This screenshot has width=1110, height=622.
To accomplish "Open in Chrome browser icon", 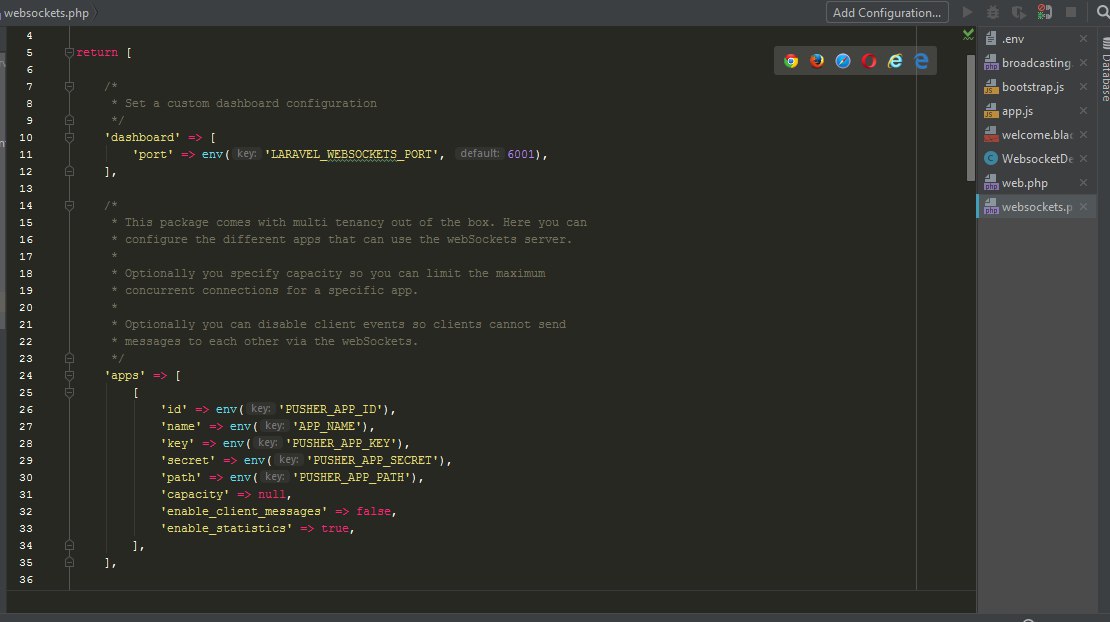I will click(x=791, y=61).
